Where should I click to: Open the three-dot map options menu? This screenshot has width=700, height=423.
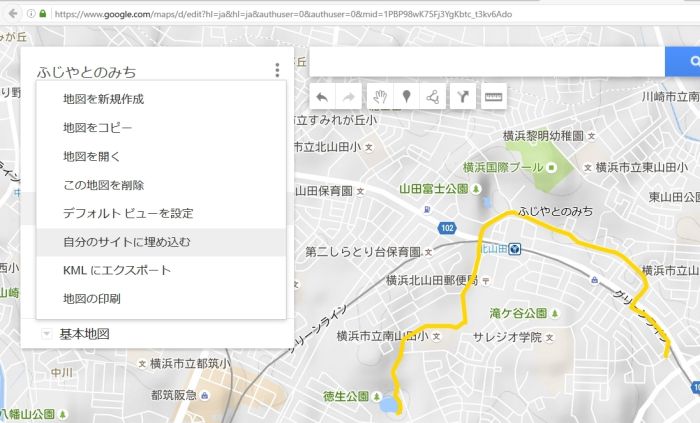pos(277,70)
